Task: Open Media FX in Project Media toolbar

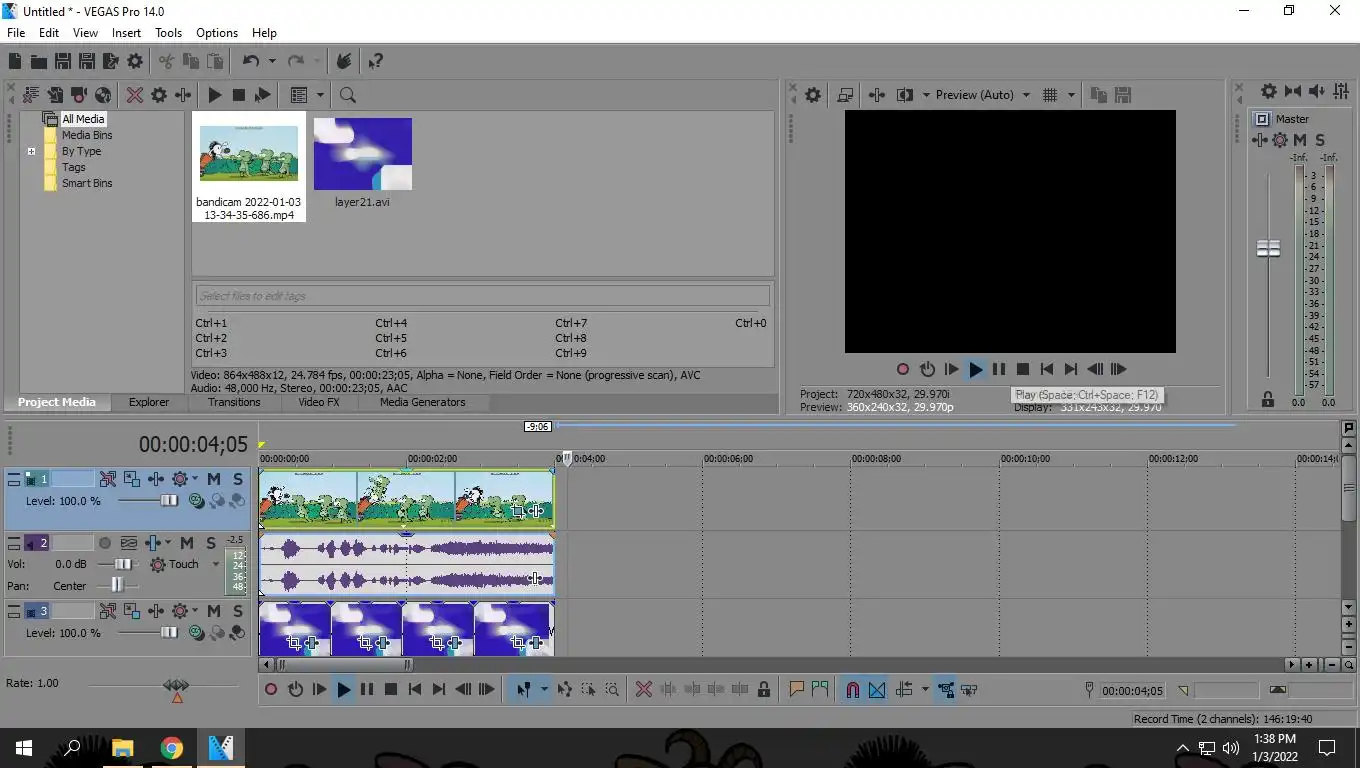Action: pyautogui.click(x=183, y=95)
